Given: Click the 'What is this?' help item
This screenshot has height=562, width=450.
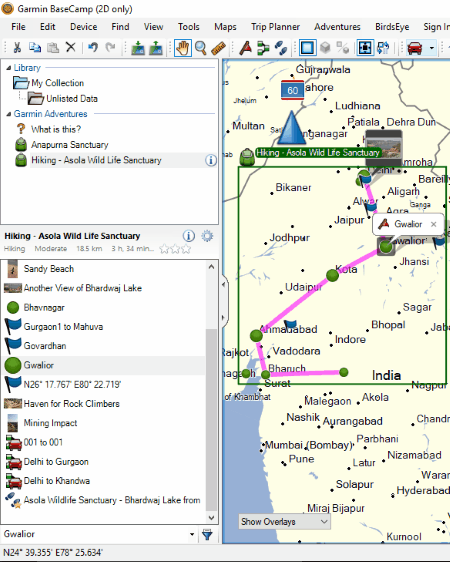Looking at the screenshot, I should [x=56, y=129].
